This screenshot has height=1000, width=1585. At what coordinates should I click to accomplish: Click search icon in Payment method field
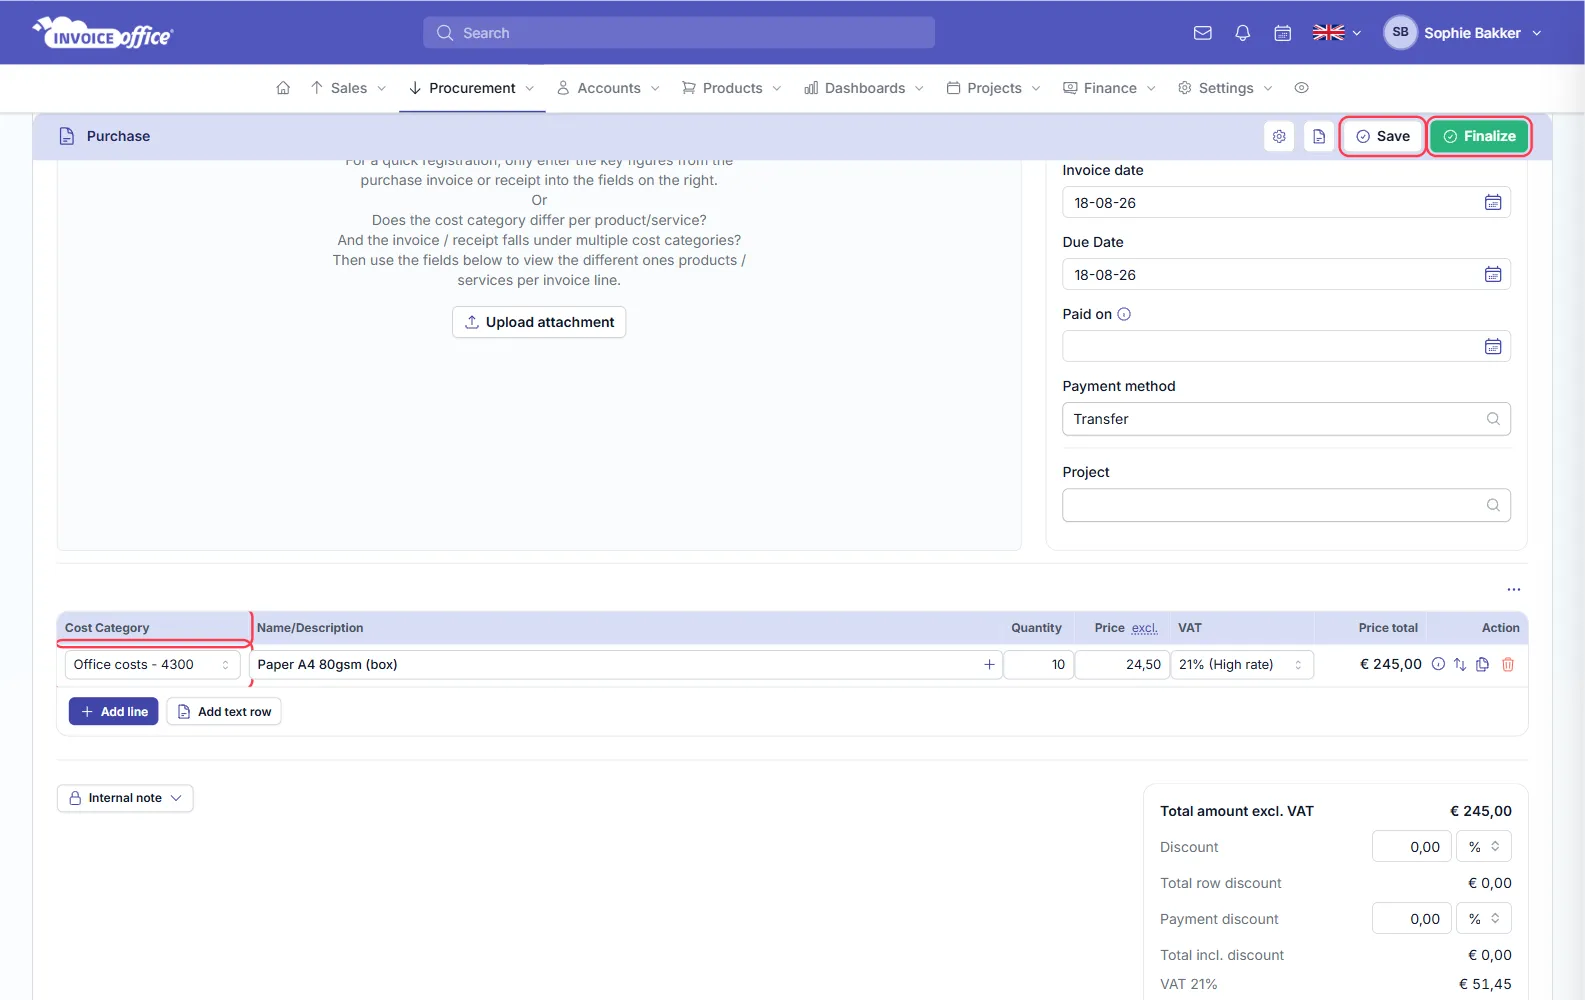point(1492,419)
